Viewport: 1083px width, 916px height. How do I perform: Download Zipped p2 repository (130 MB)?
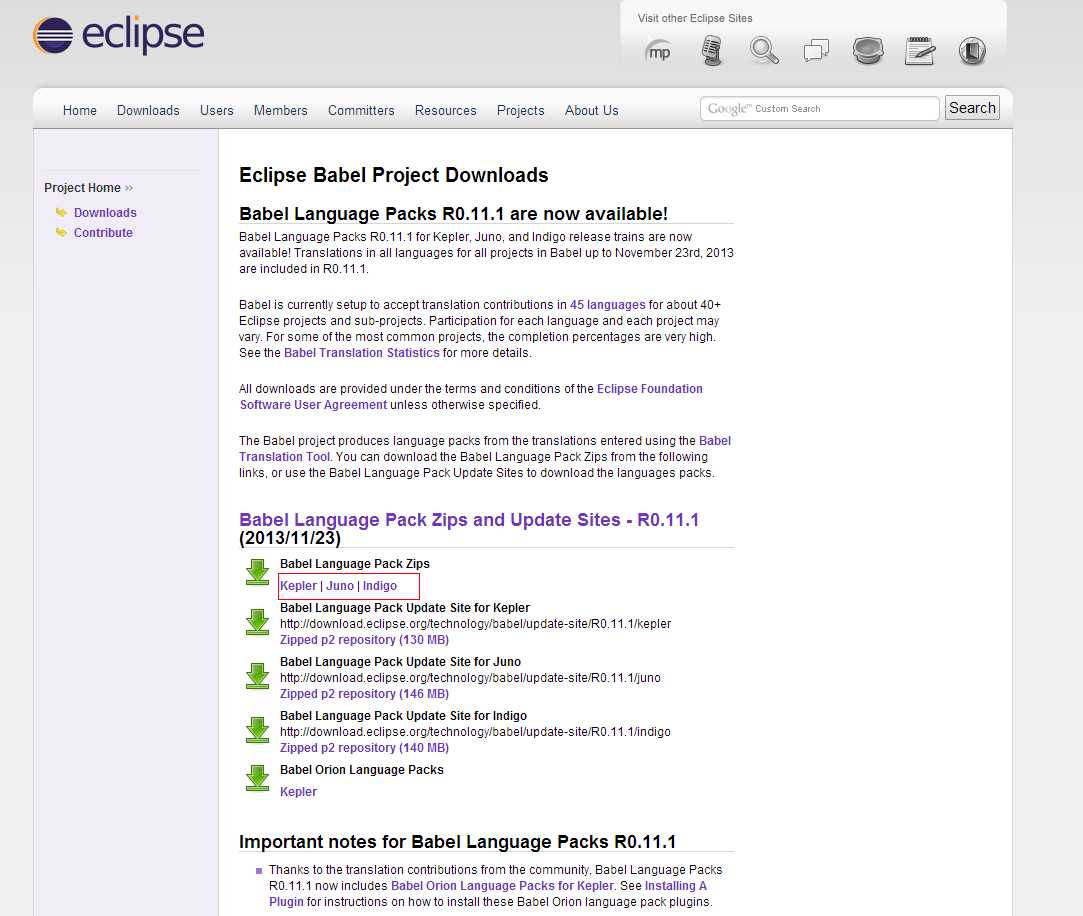(x=364, y=640)
